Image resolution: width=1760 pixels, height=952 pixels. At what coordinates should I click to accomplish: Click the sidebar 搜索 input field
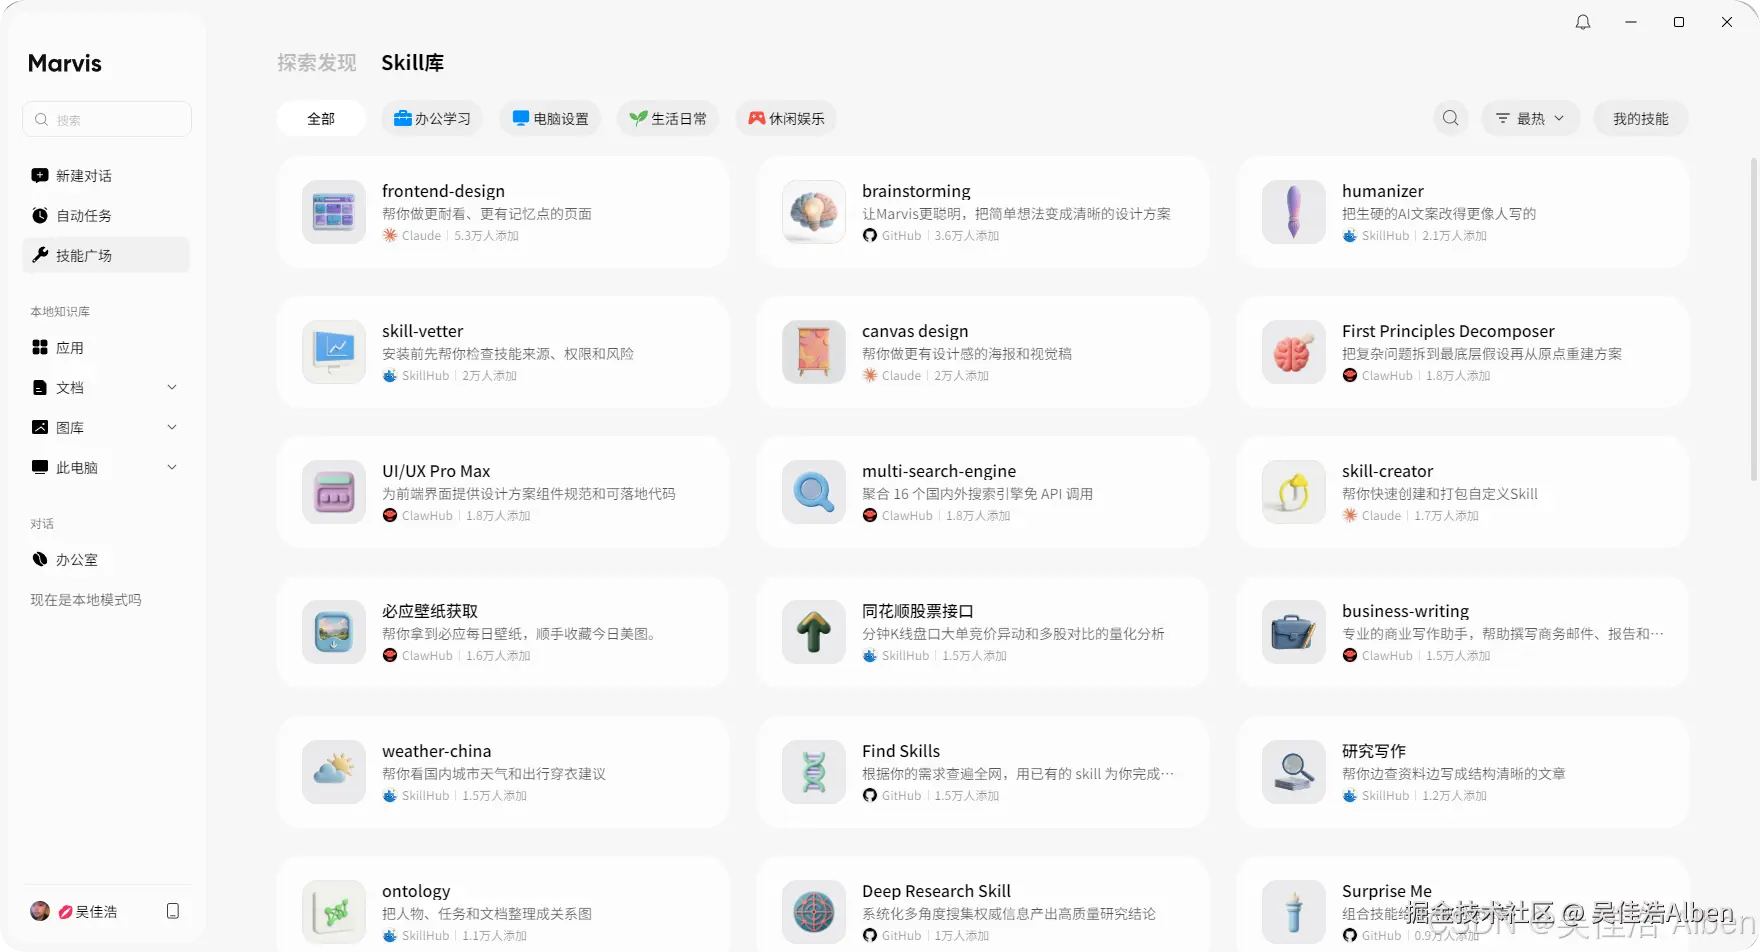pyautogui.click(x=107, y=119)
